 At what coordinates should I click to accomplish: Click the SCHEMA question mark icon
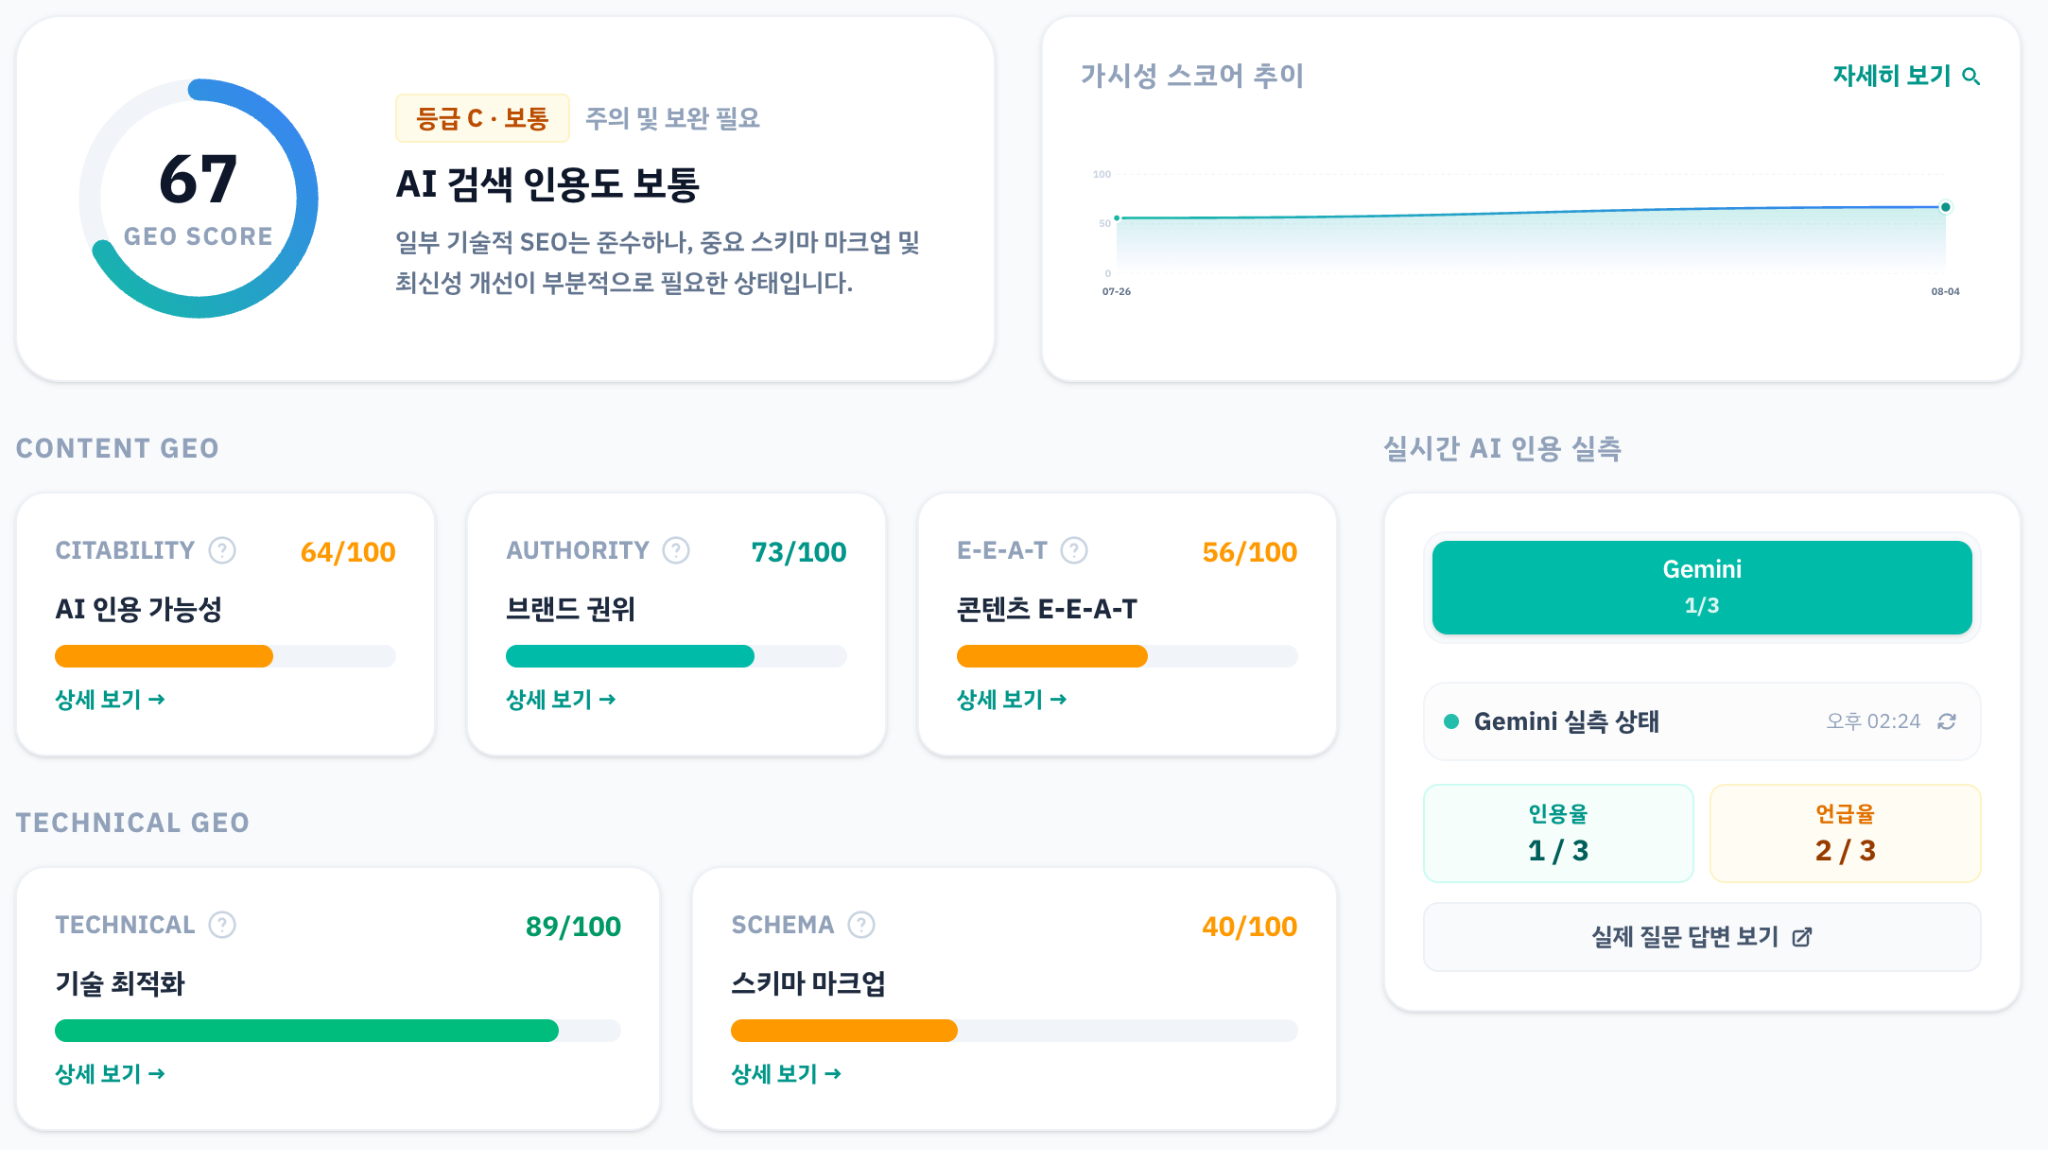861,924
